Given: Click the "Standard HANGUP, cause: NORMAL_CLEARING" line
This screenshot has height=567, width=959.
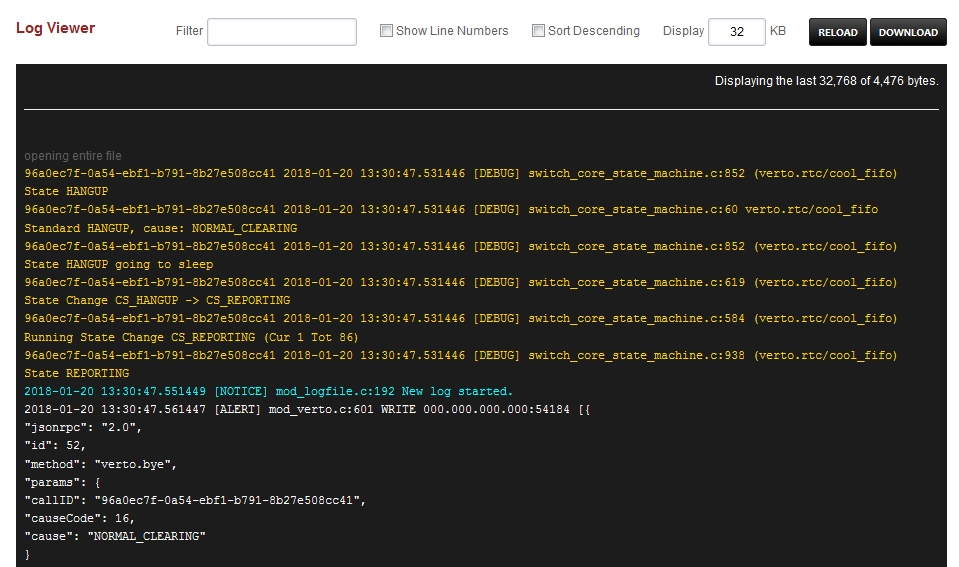Looking at the screenshot, I should tap(160, 228).
